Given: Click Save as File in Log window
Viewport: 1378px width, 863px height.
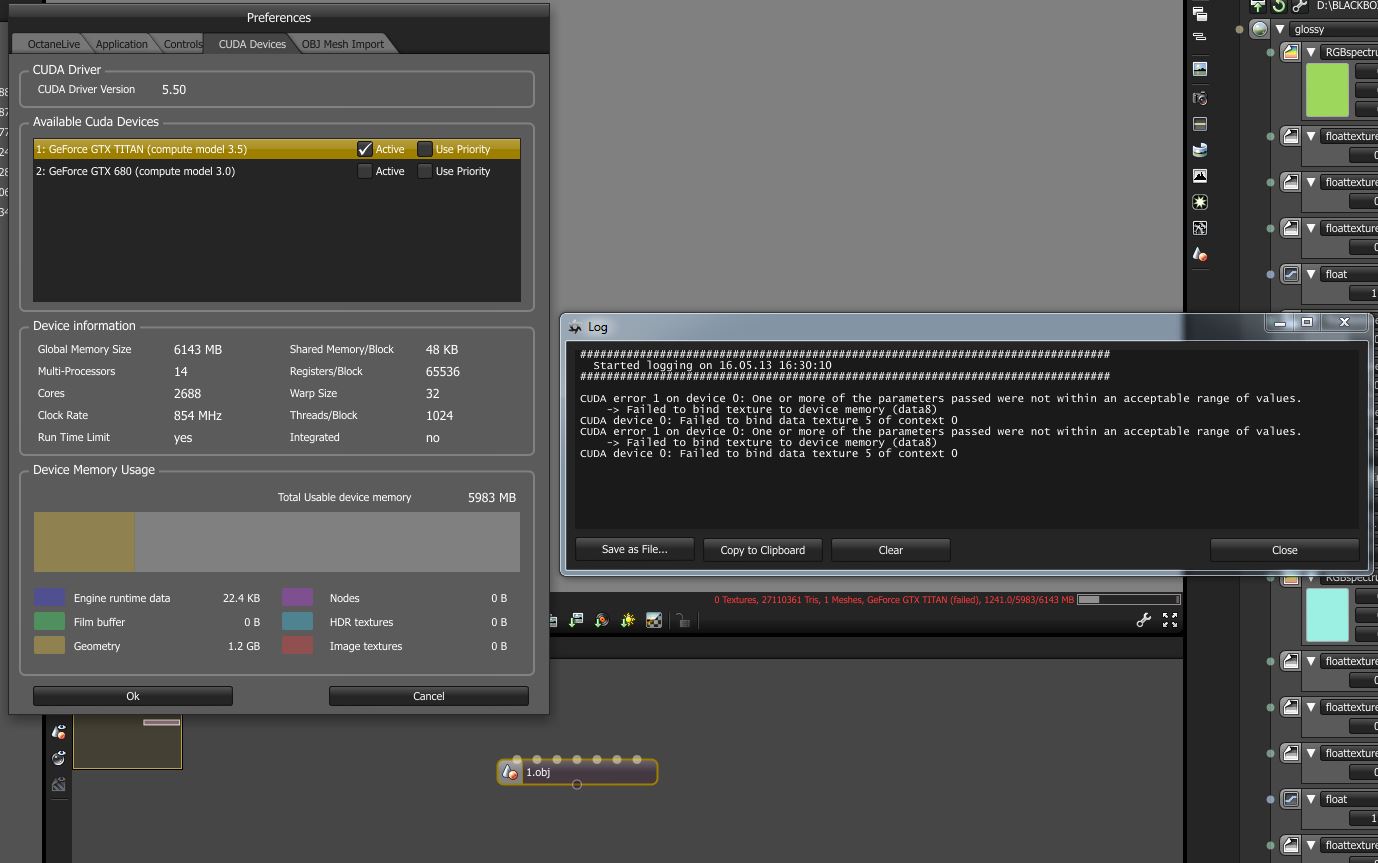Looking at the screenshot, I should 634,550.
